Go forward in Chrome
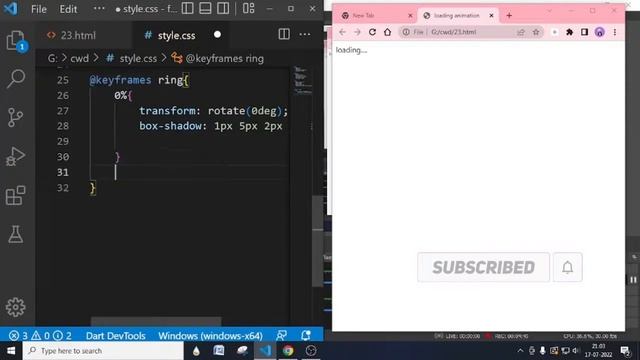Viewport: 640px width, 360px height. tap(357, 32)
